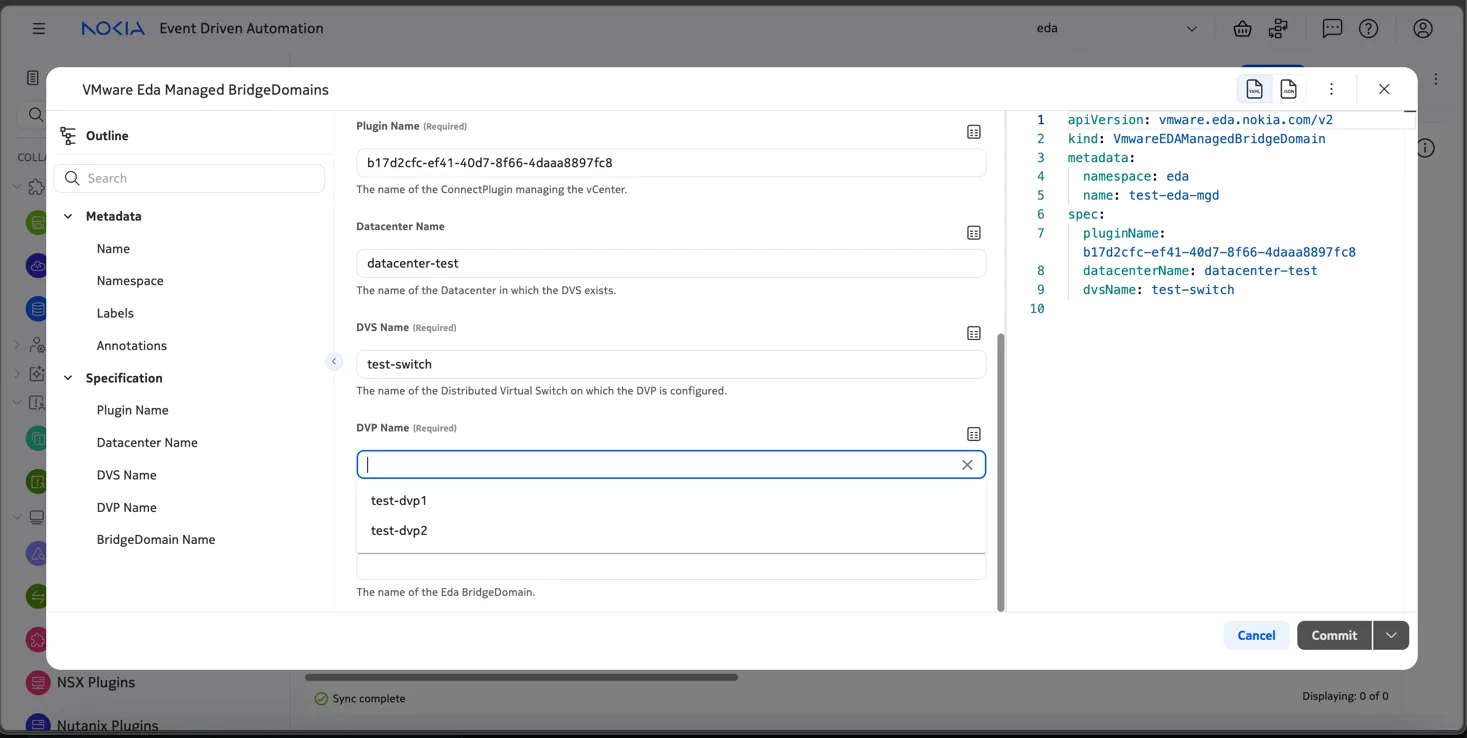The width and height of the screenshot is (1467, 738).
Task: Open the user account icon
Action: [x=1423, y=28]
